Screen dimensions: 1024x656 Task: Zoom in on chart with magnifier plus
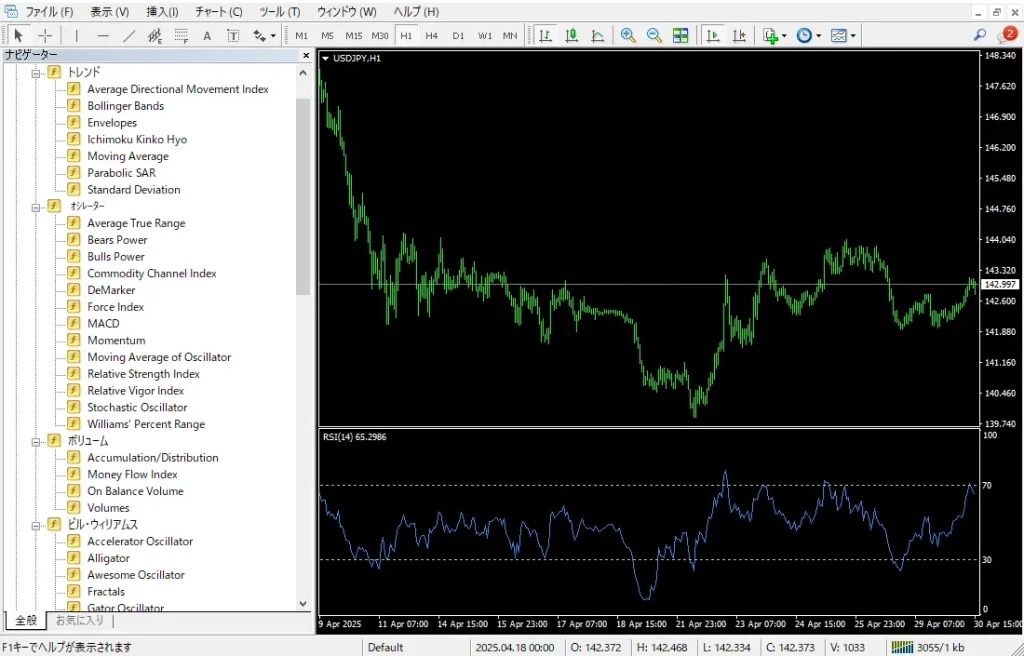click(628, 35)
